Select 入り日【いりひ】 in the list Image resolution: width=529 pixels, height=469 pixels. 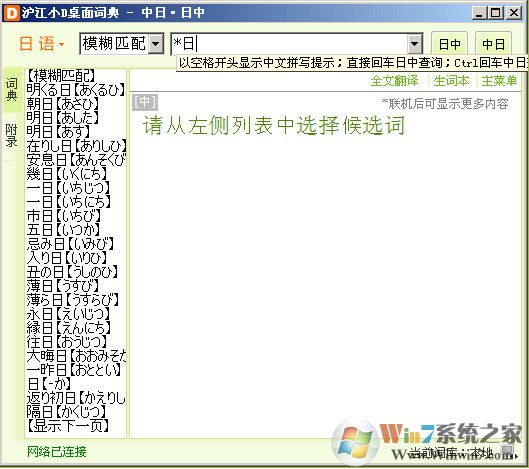[x=66, y=258]
